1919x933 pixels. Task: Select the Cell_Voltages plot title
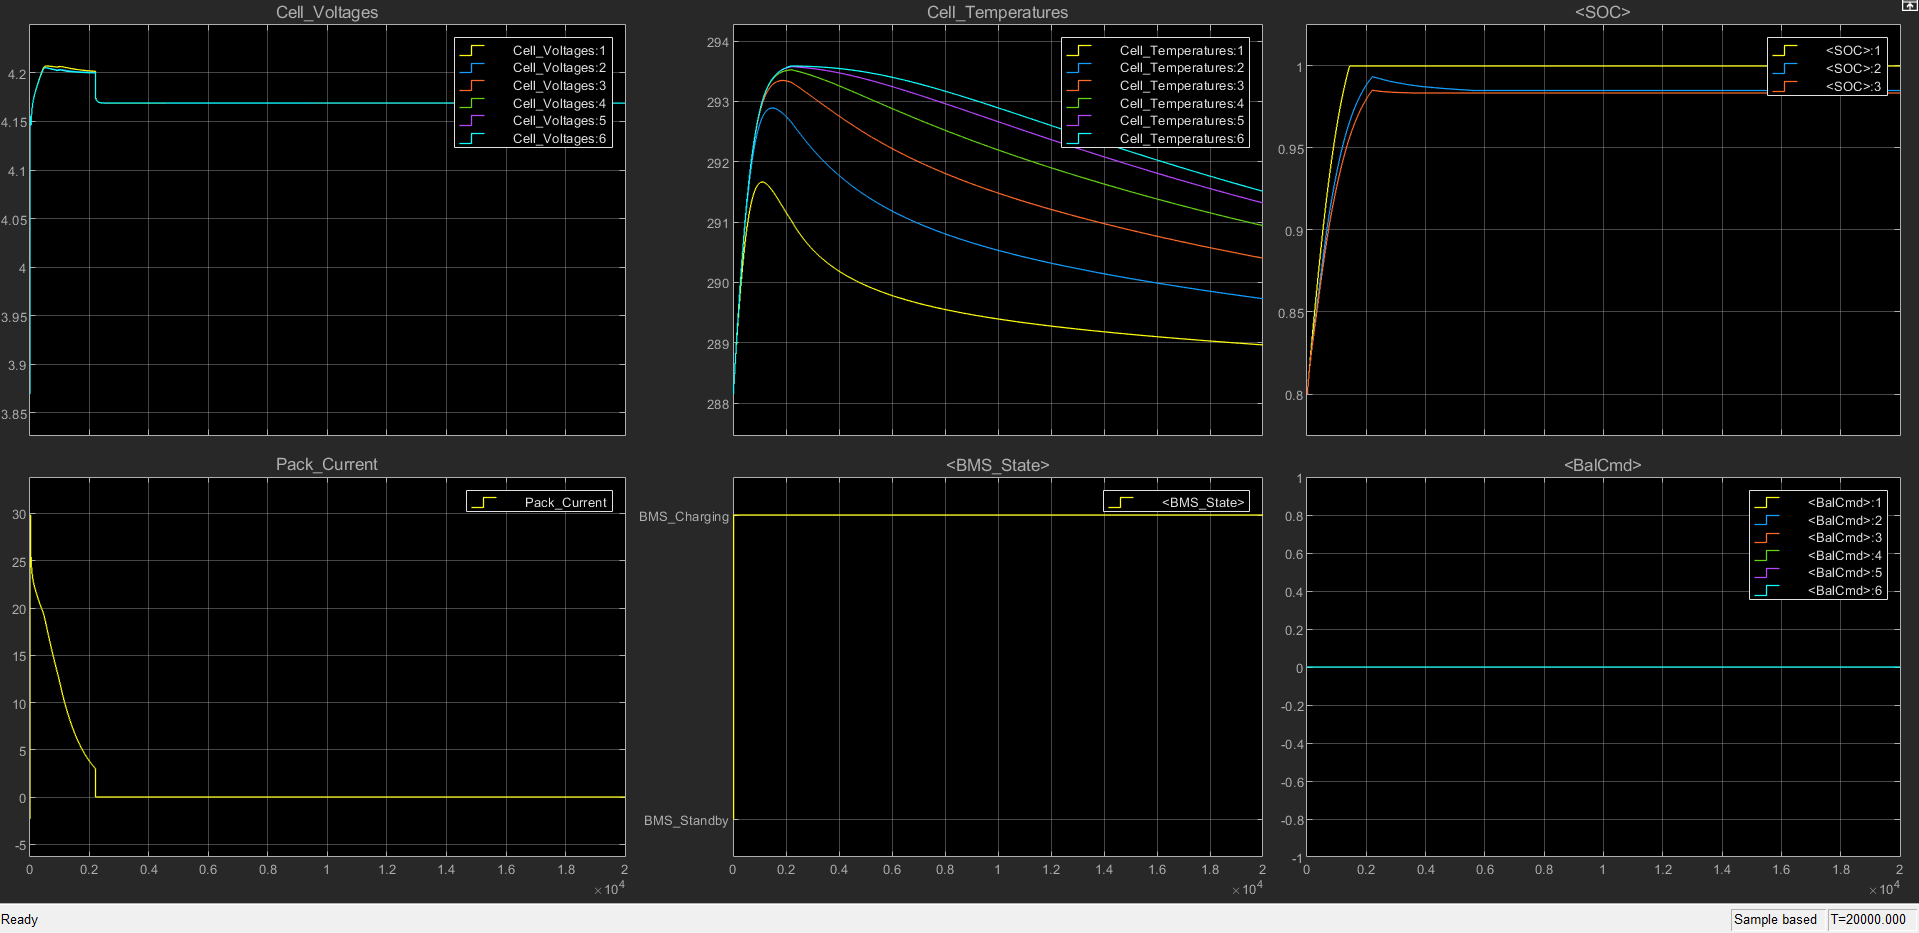pyautogui.click(x=327, y=12)
